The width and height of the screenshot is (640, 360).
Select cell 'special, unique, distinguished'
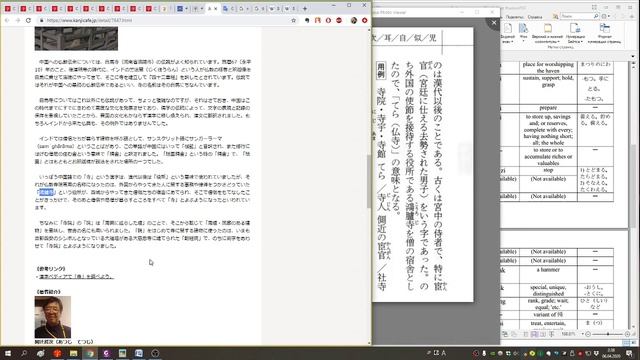tap(548, 290)
